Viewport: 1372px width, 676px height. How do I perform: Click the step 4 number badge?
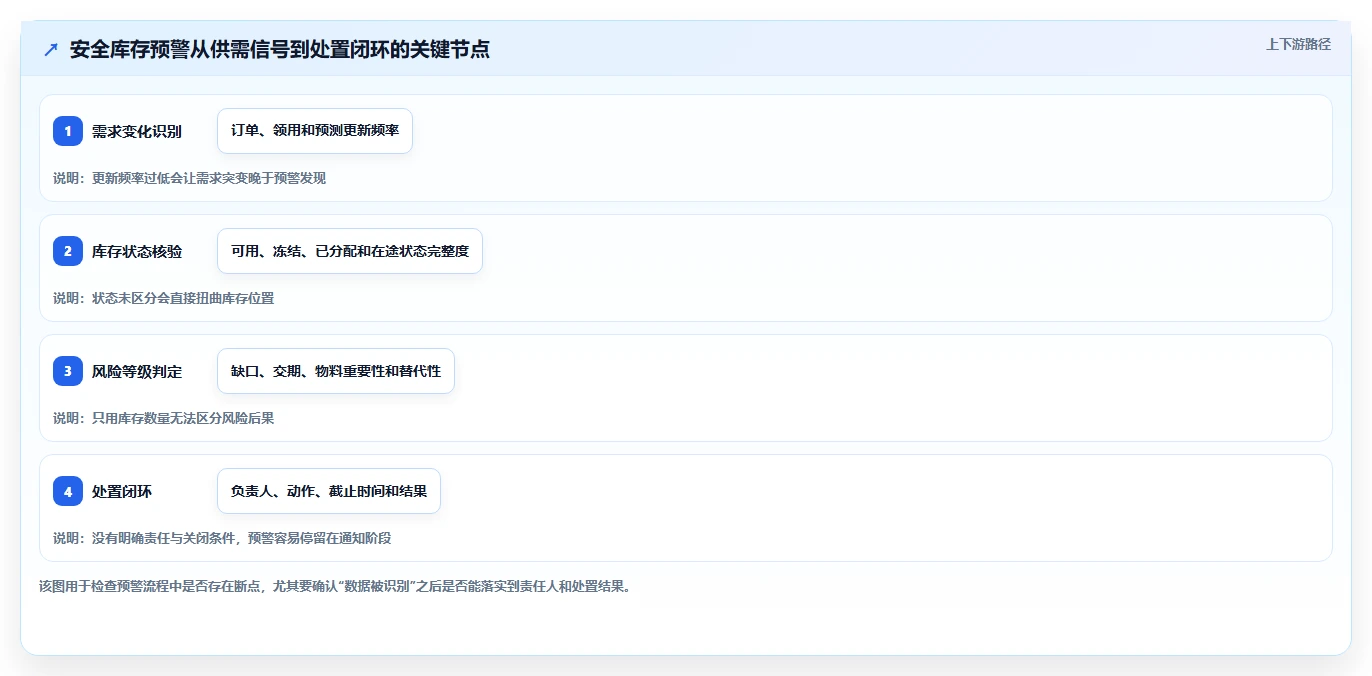coord(68,491)
